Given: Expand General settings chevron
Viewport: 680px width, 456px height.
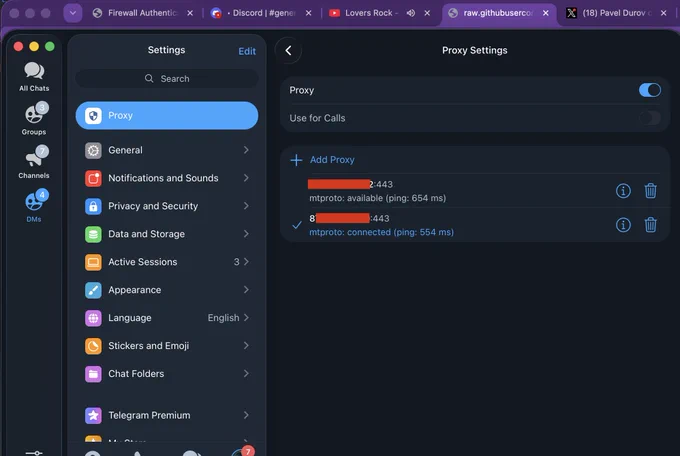Looking at the screenshot, I should click(x=246, y=150).
